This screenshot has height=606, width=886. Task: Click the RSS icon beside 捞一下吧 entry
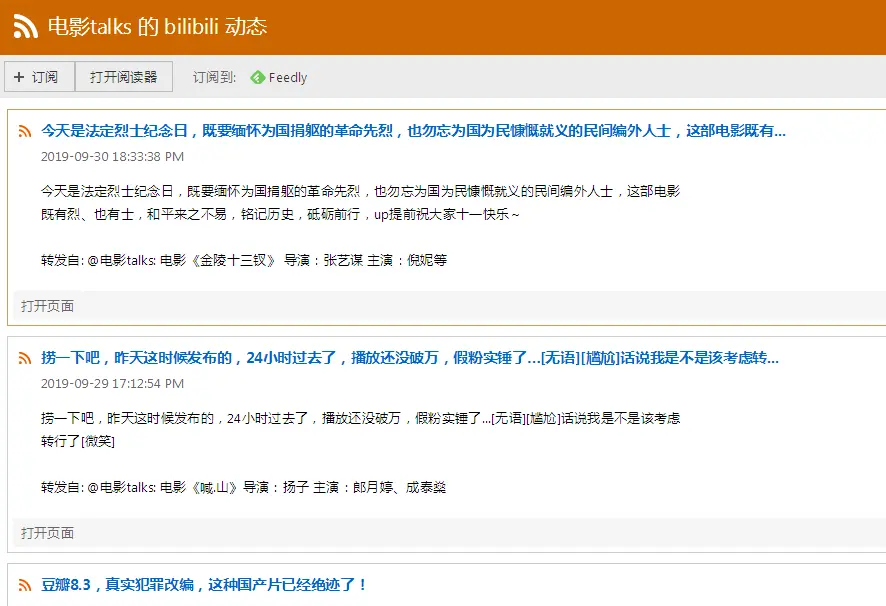coord(25,358)
